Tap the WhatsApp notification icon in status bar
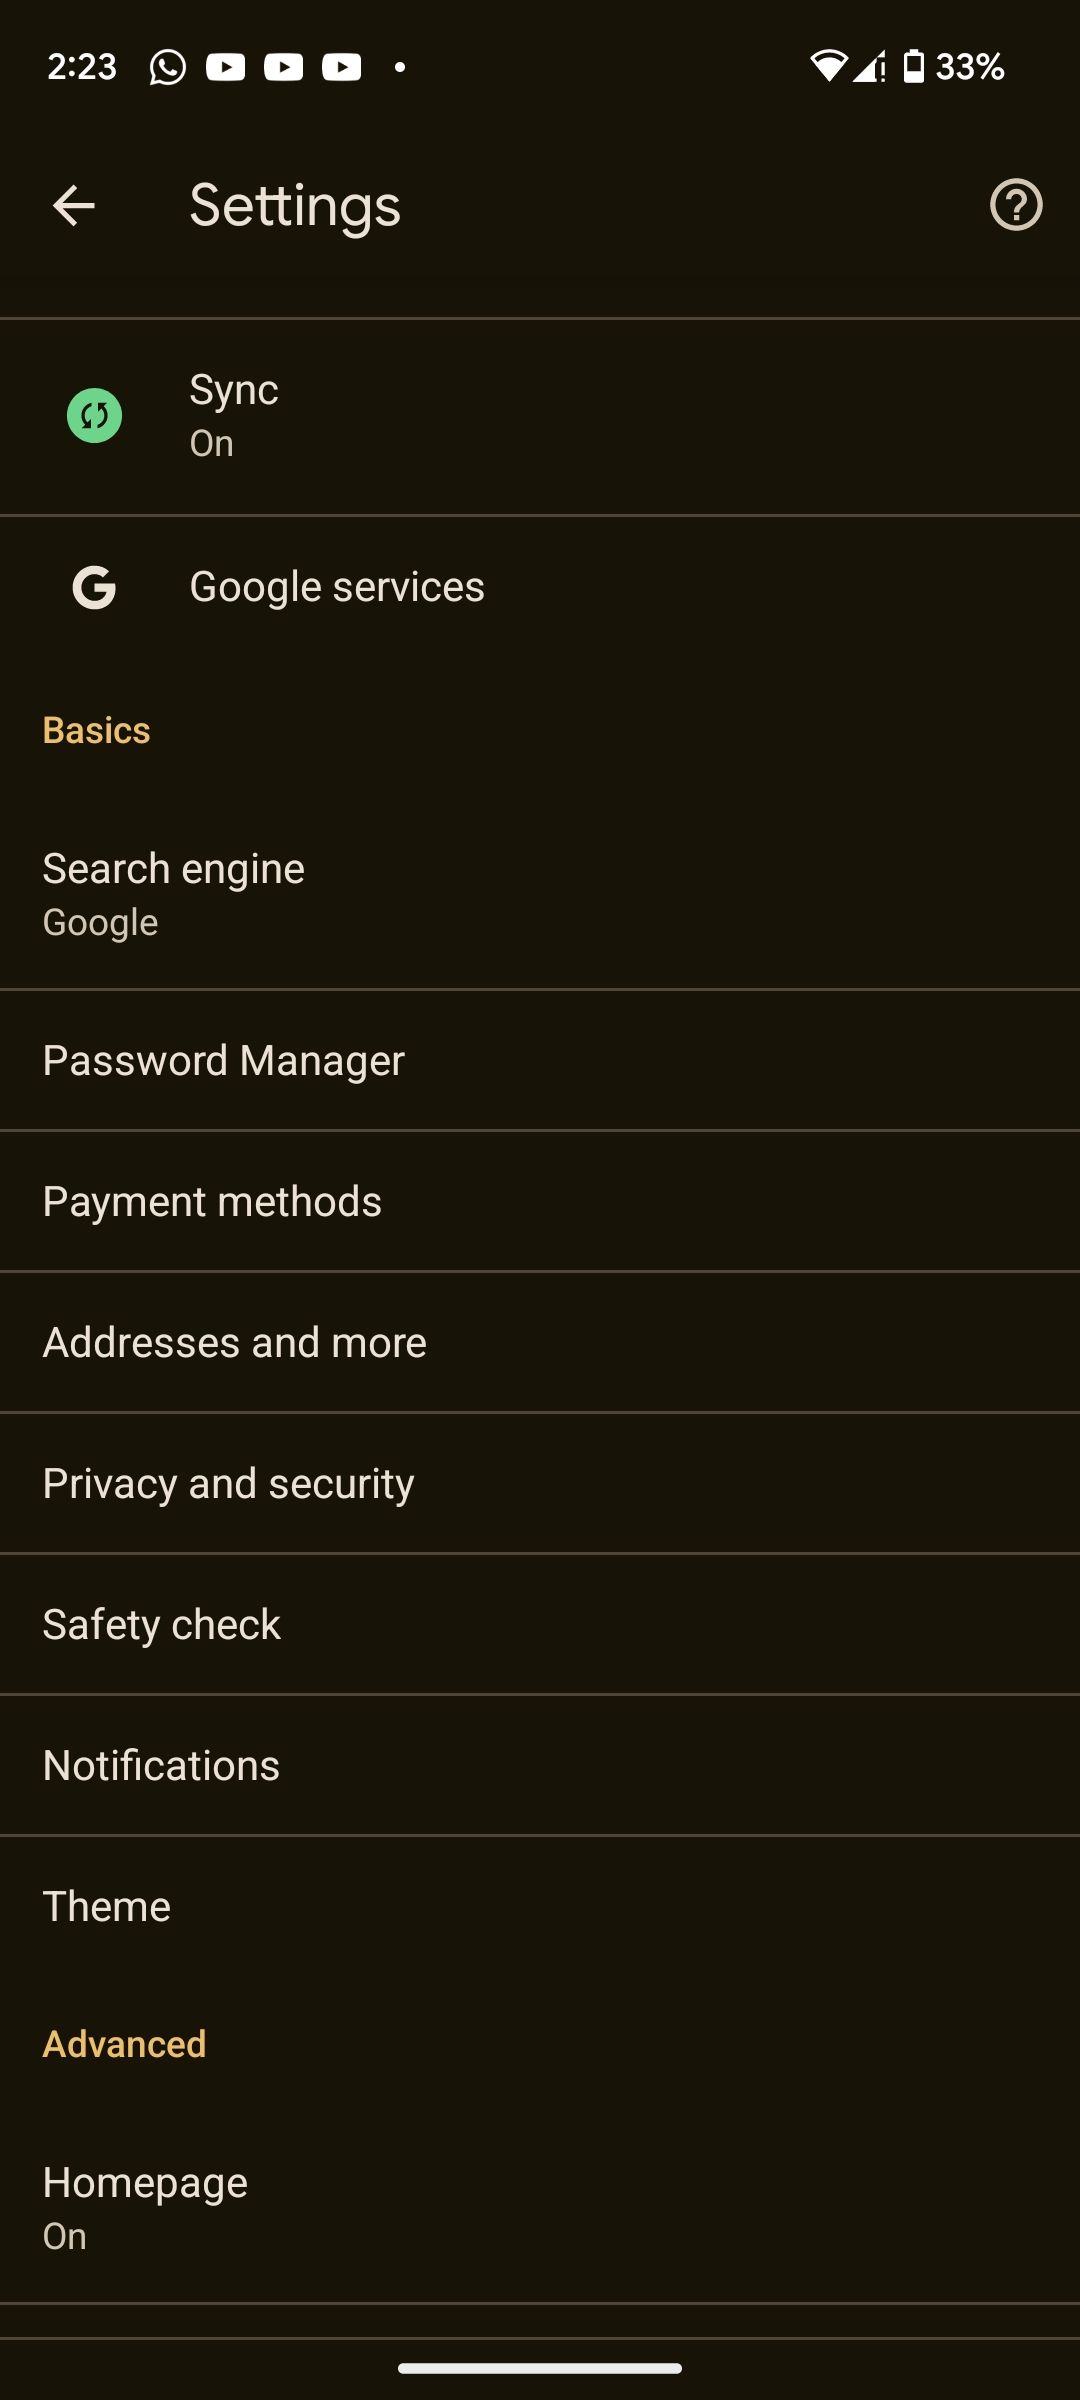Image resolution: width=1080 pixels, height=2400 pixels. pos(168,67)
